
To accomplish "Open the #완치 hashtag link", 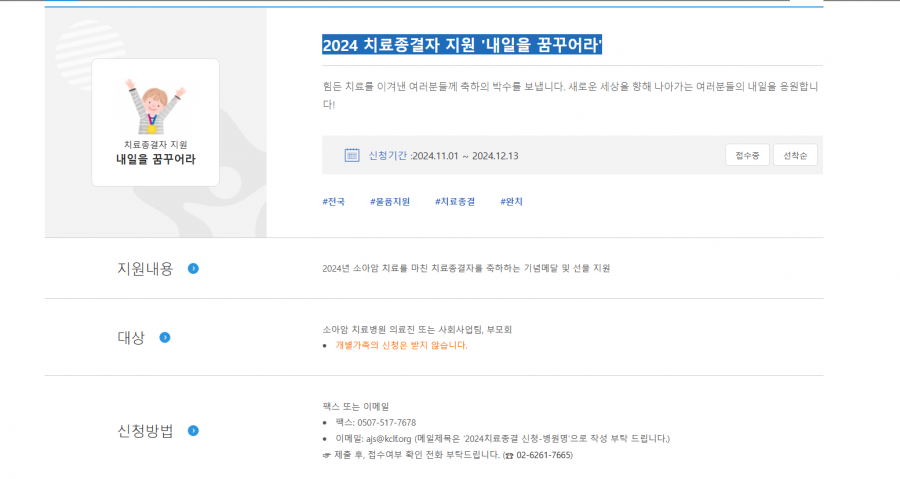I will click(511, 202).
